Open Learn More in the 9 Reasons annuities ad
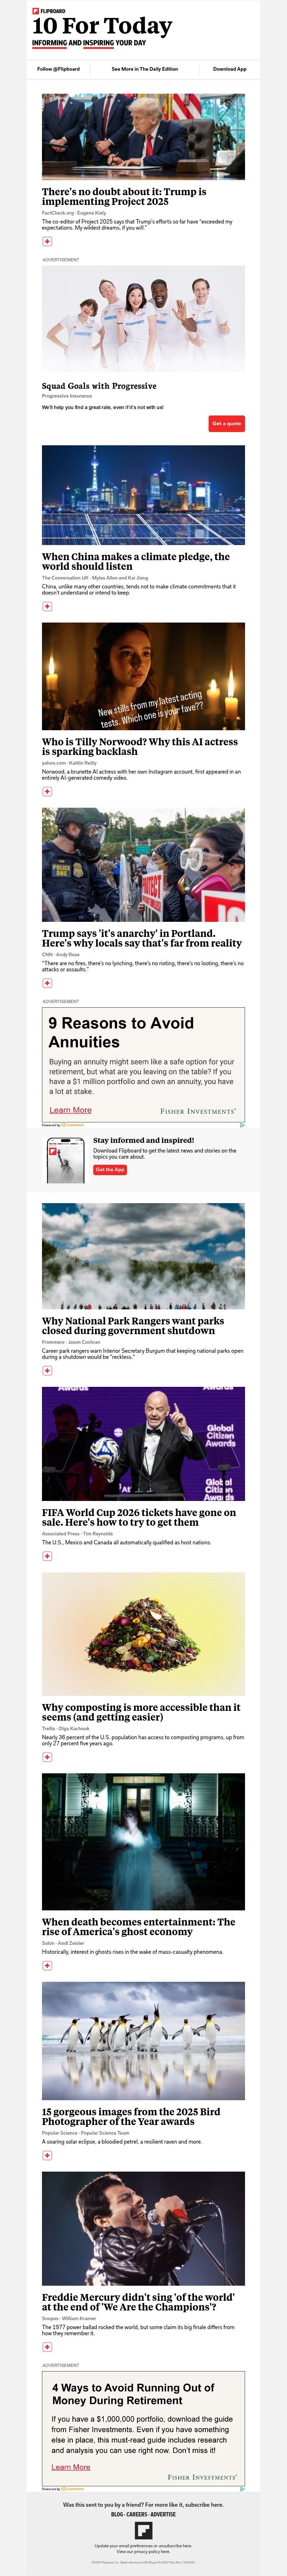Viewport: 287px width, 2576px height. tap(70, 1110)
